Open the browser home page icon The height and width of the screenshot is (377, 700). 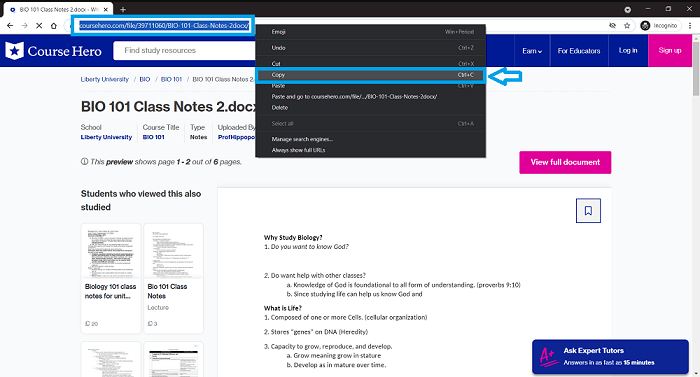pos(54,26)
